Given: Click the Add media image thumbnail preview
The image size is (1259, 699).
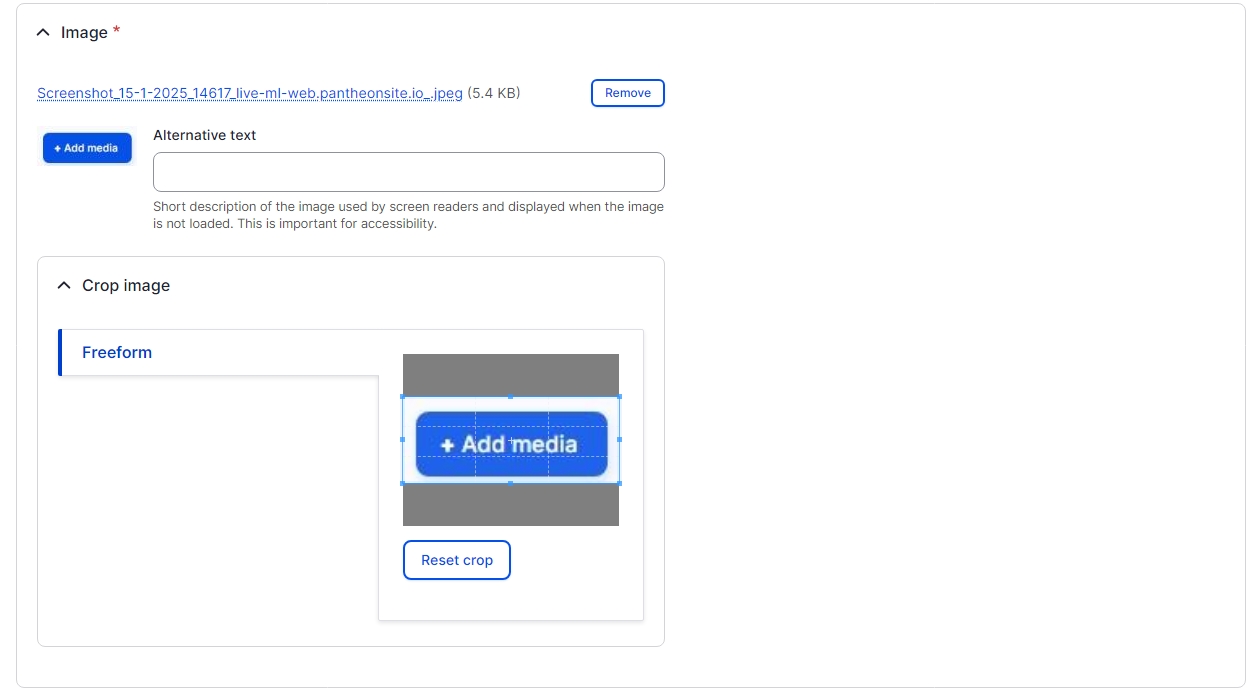Looking at the screenshot, I should 87,148.
